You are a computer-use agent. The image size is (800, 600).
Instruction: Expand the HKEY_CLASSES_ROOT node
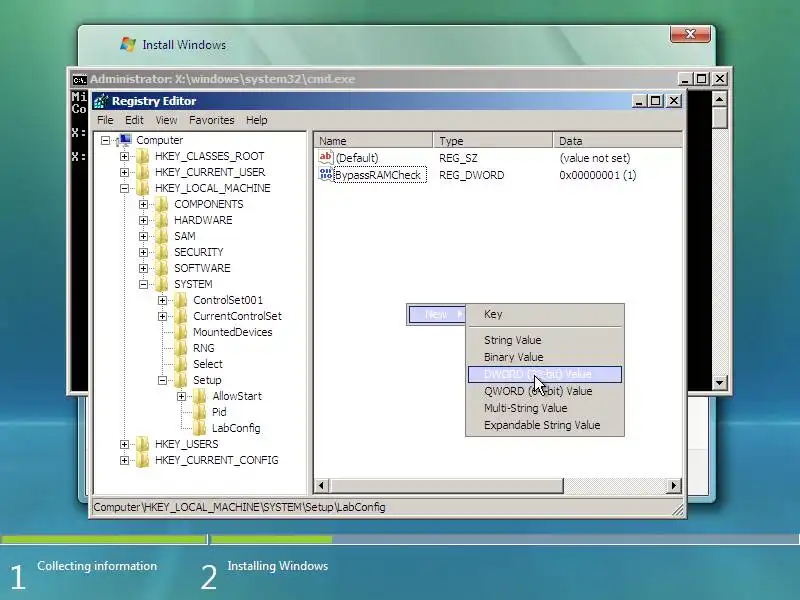(124, 156)
